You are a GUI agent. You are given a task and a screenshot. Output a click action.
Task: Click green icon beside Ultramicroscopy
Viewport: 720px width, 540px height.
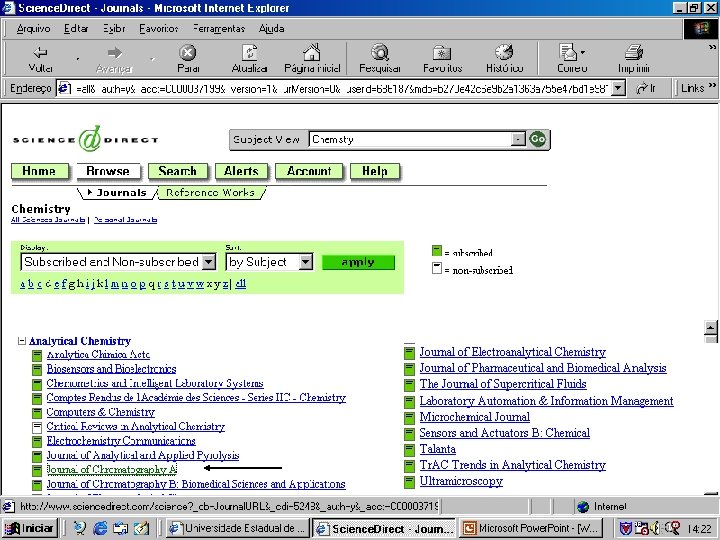[x=409, y=482]
